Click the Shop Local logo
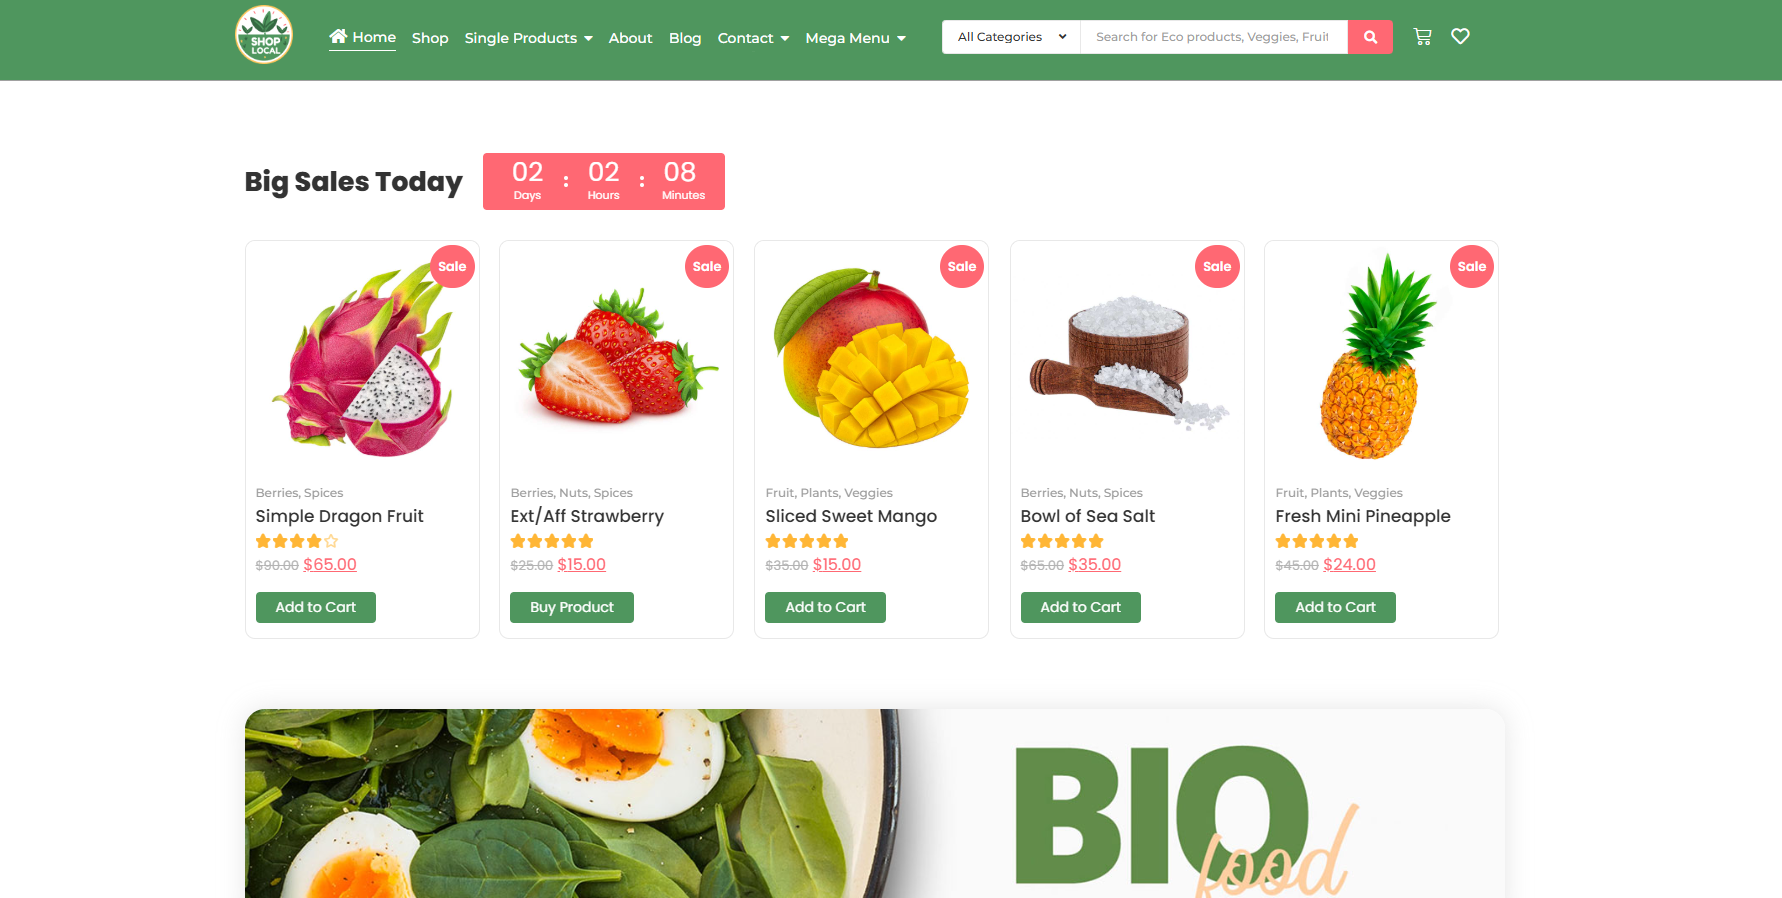 (264, 35)
